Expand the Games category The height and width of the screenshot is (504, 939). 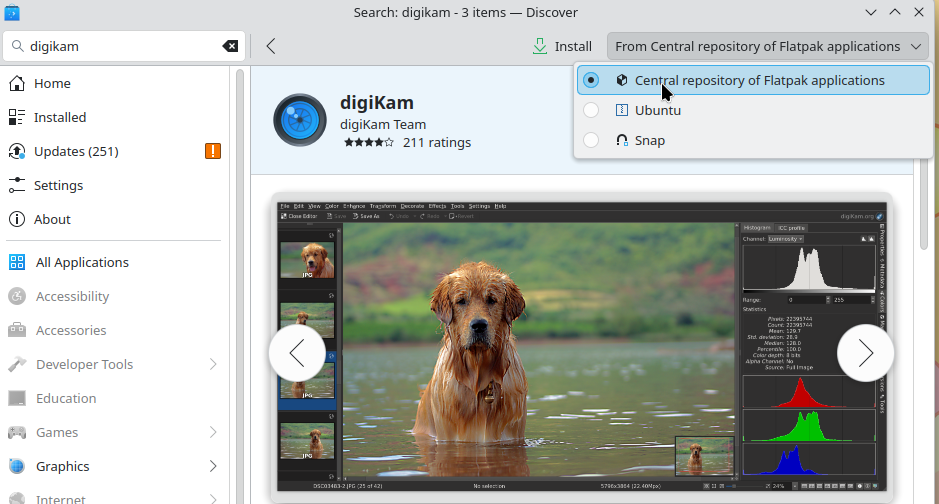pyautogui.click(x=213, y=432)
